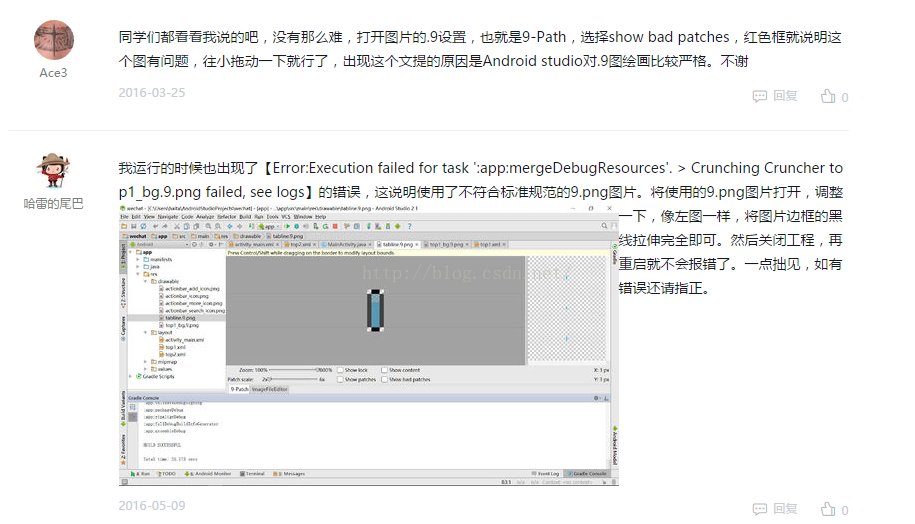Viewport: 915px width, 524px height.
Task: Click 哈雷的尾巴 cartoon avatar
Action: [x=53, y=170]
